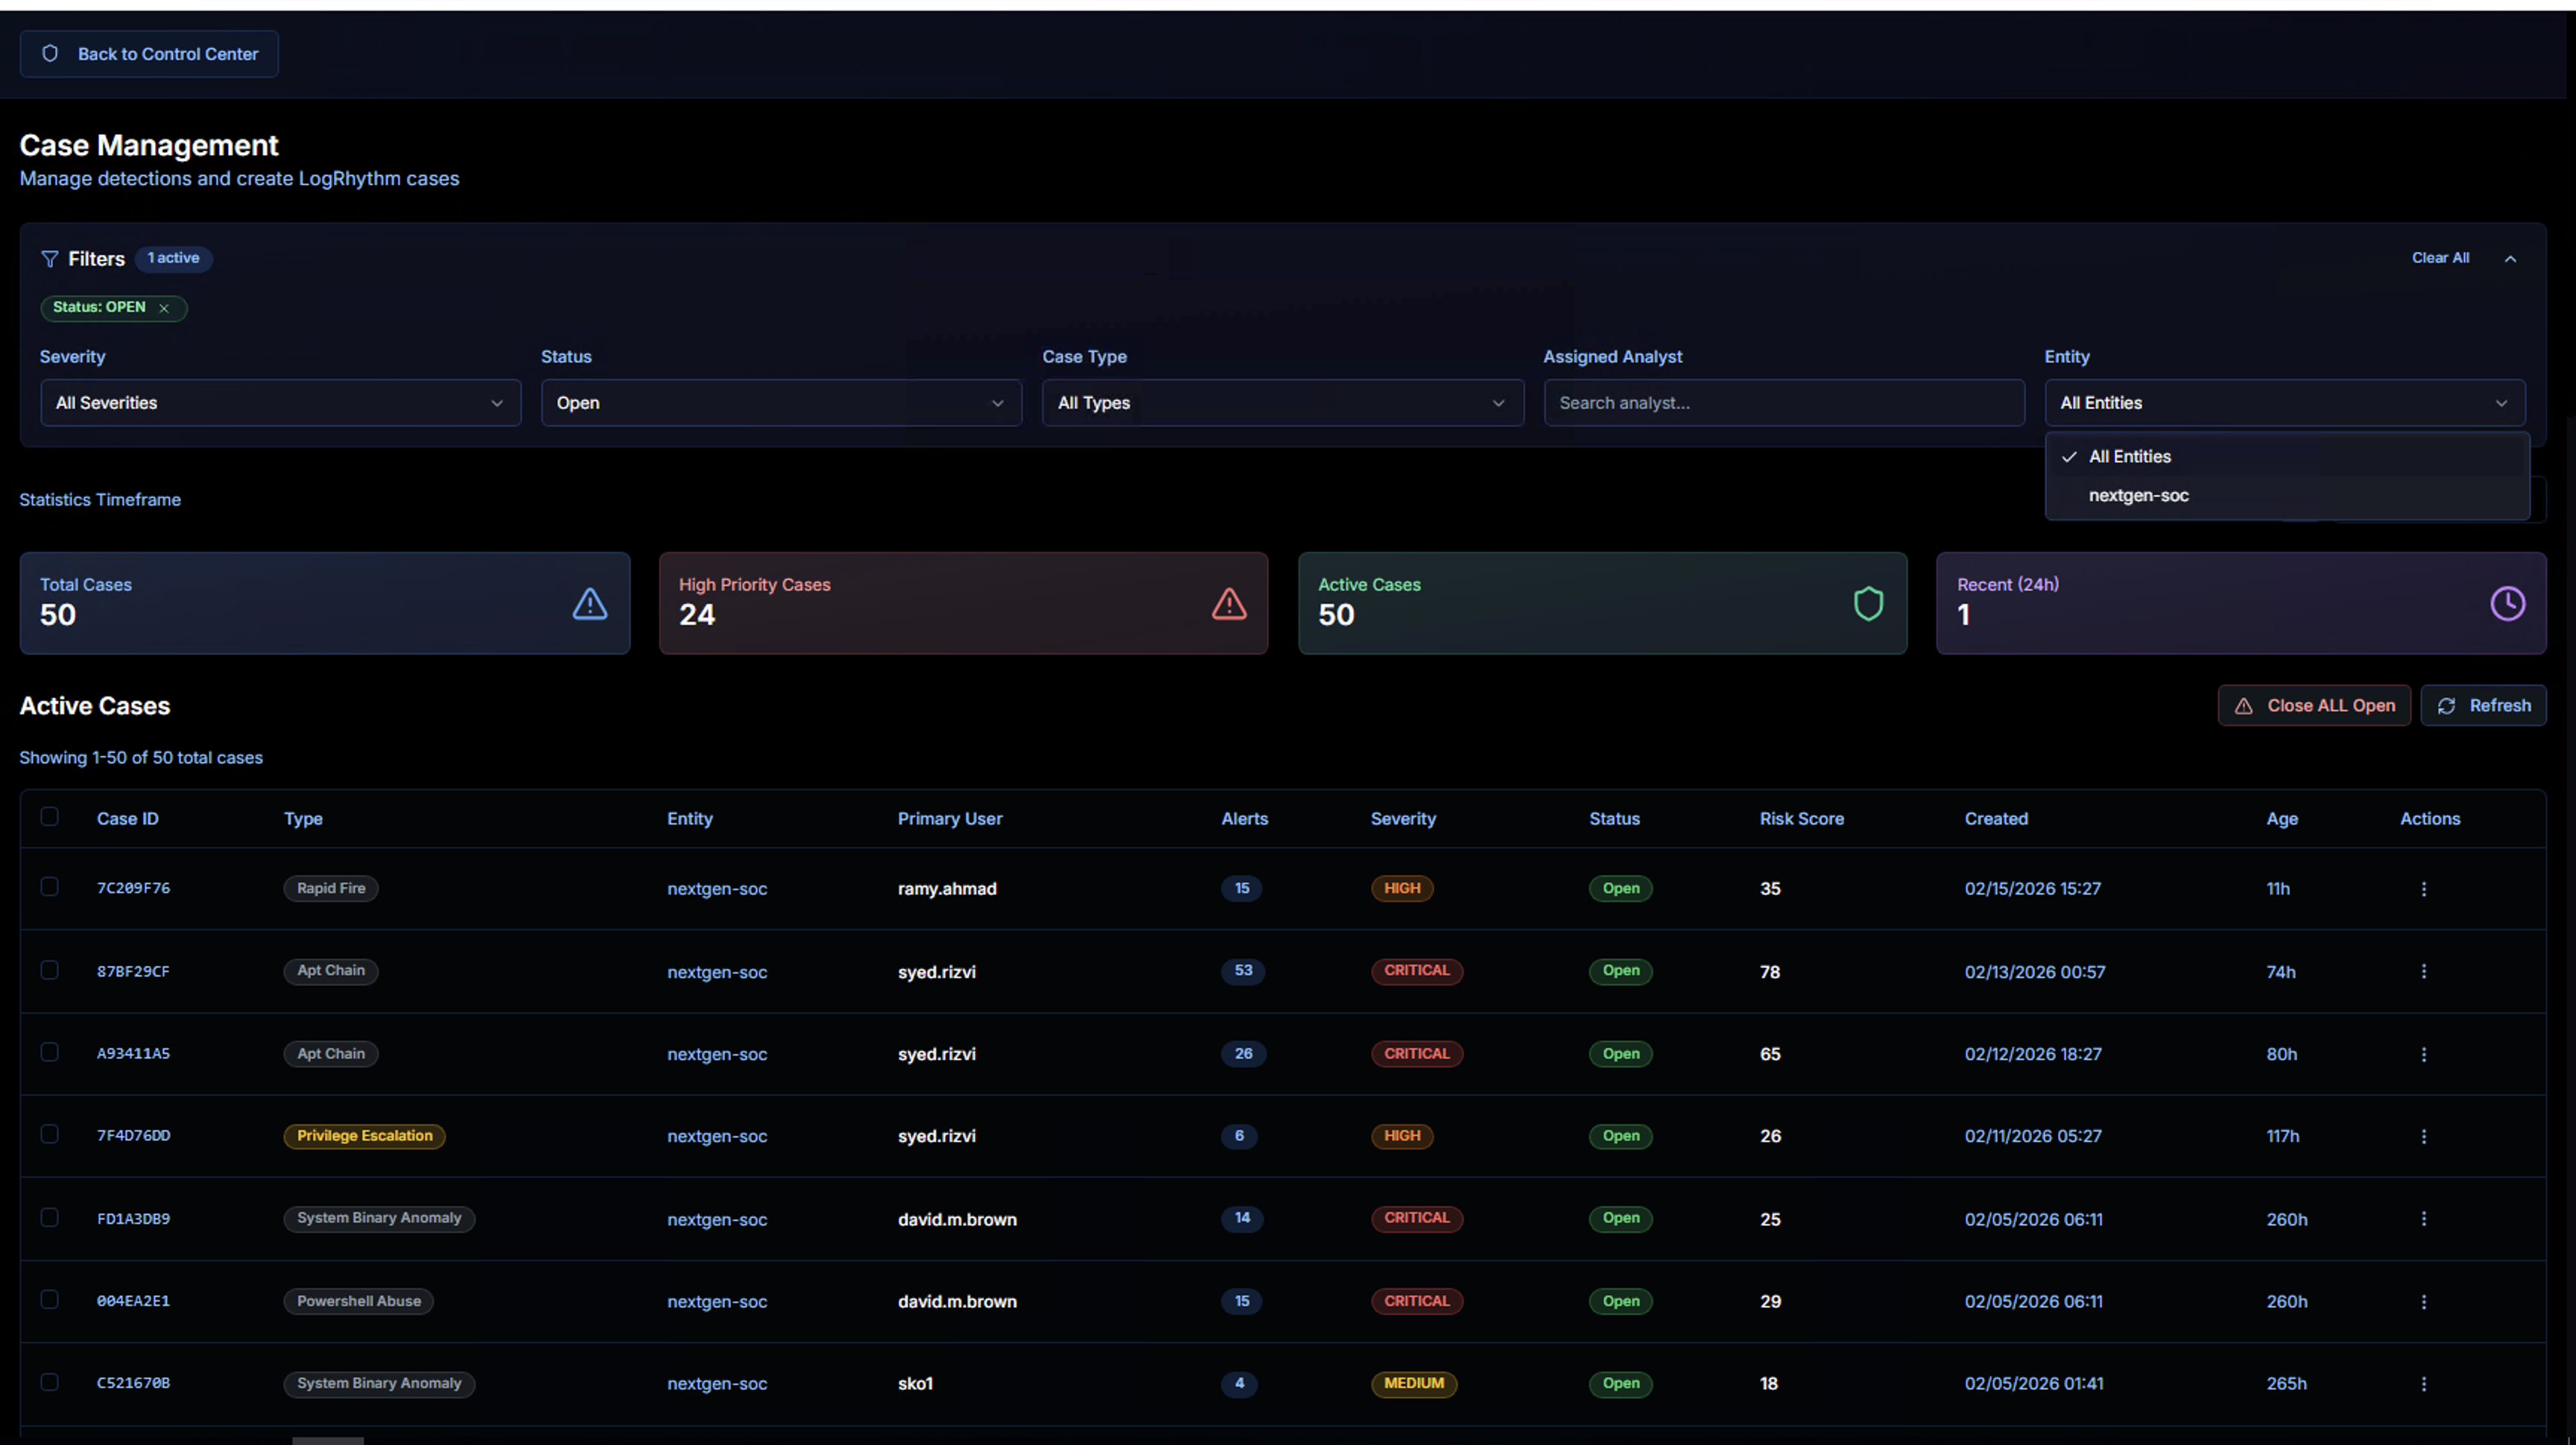Open actions menu for case 87BF29CF

2423,971
